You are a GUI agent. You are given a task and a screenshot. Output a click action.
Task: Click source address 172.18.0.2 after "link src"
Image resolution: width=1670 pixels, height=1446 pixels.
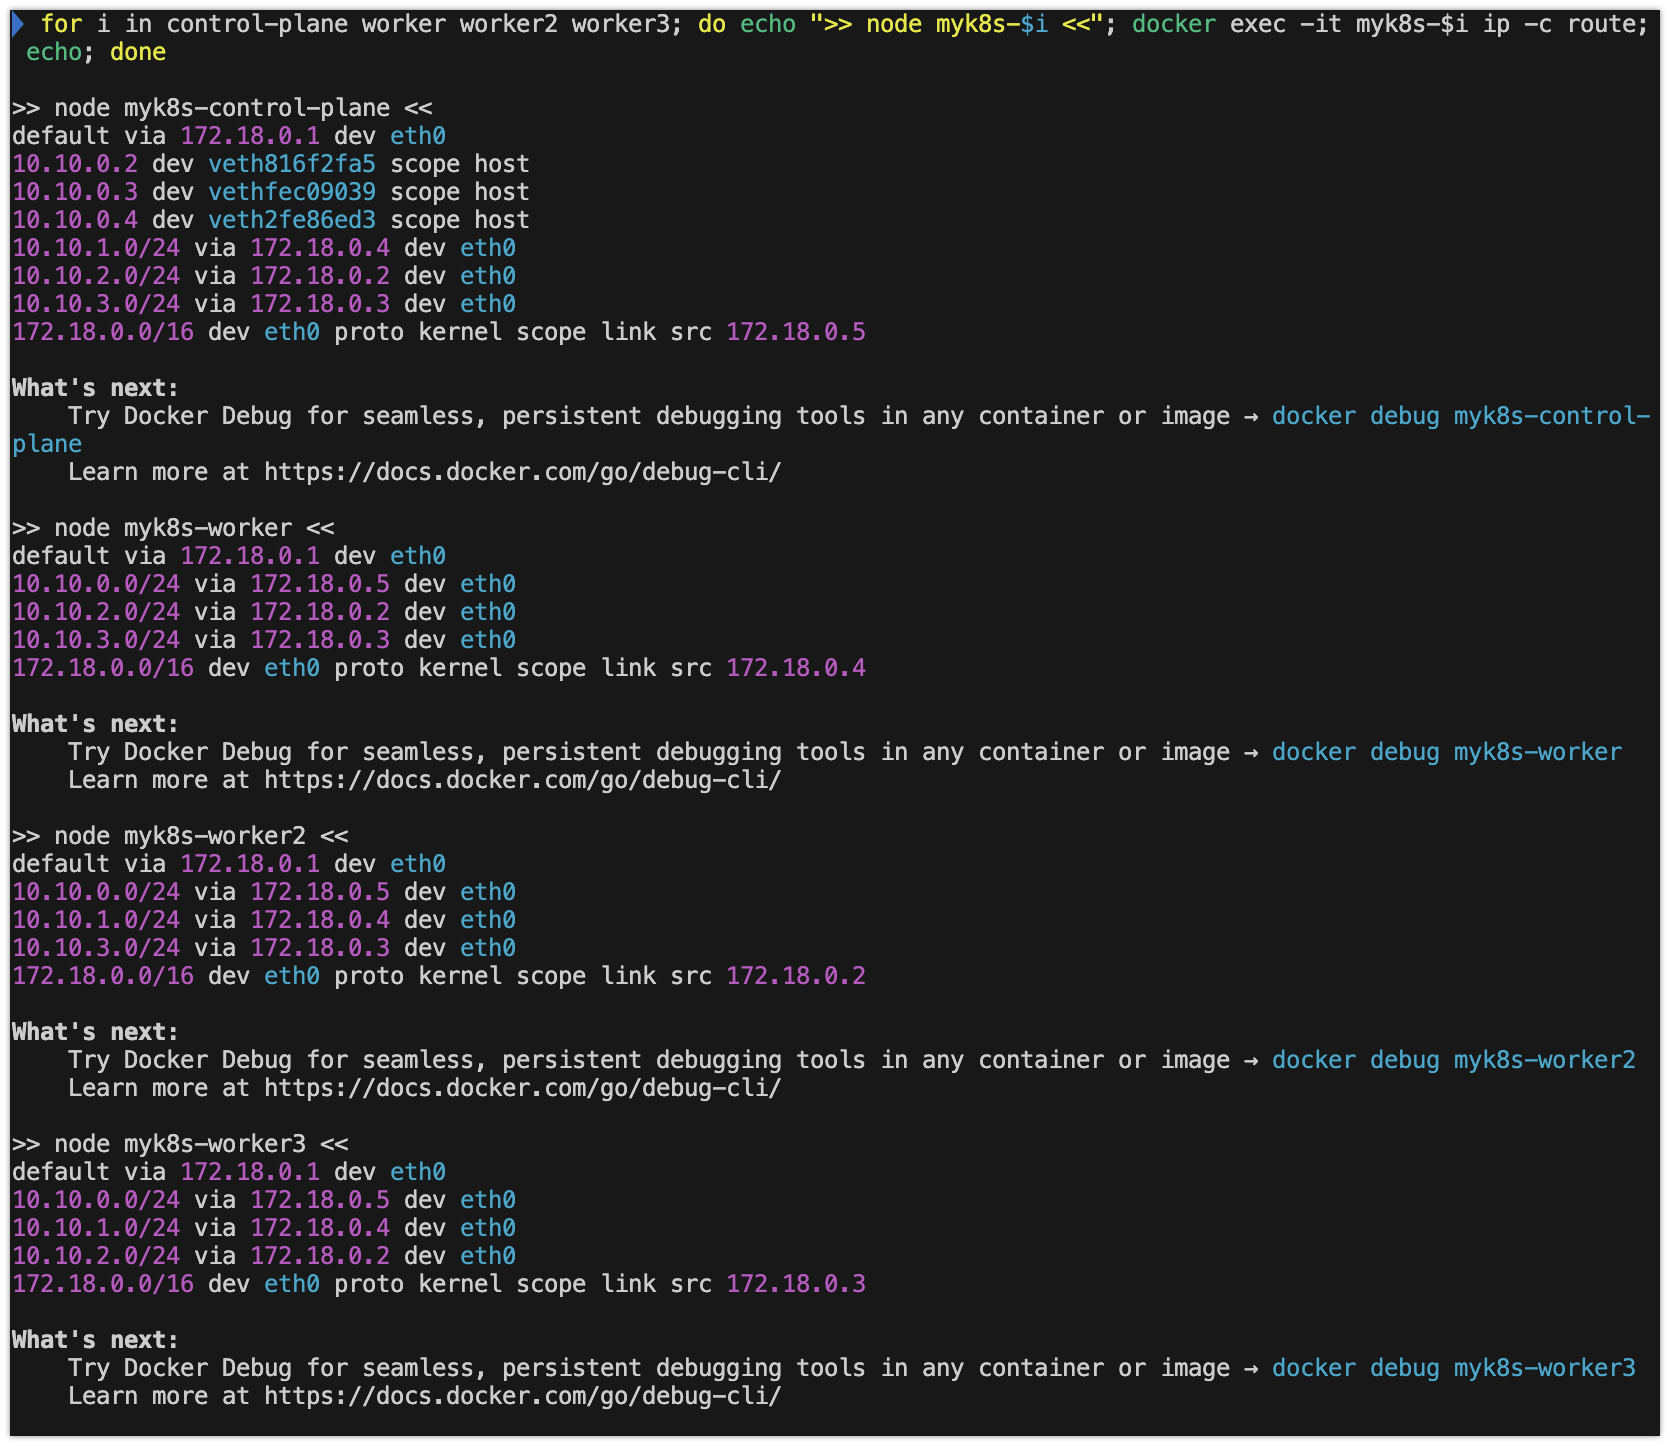point(796,976)
